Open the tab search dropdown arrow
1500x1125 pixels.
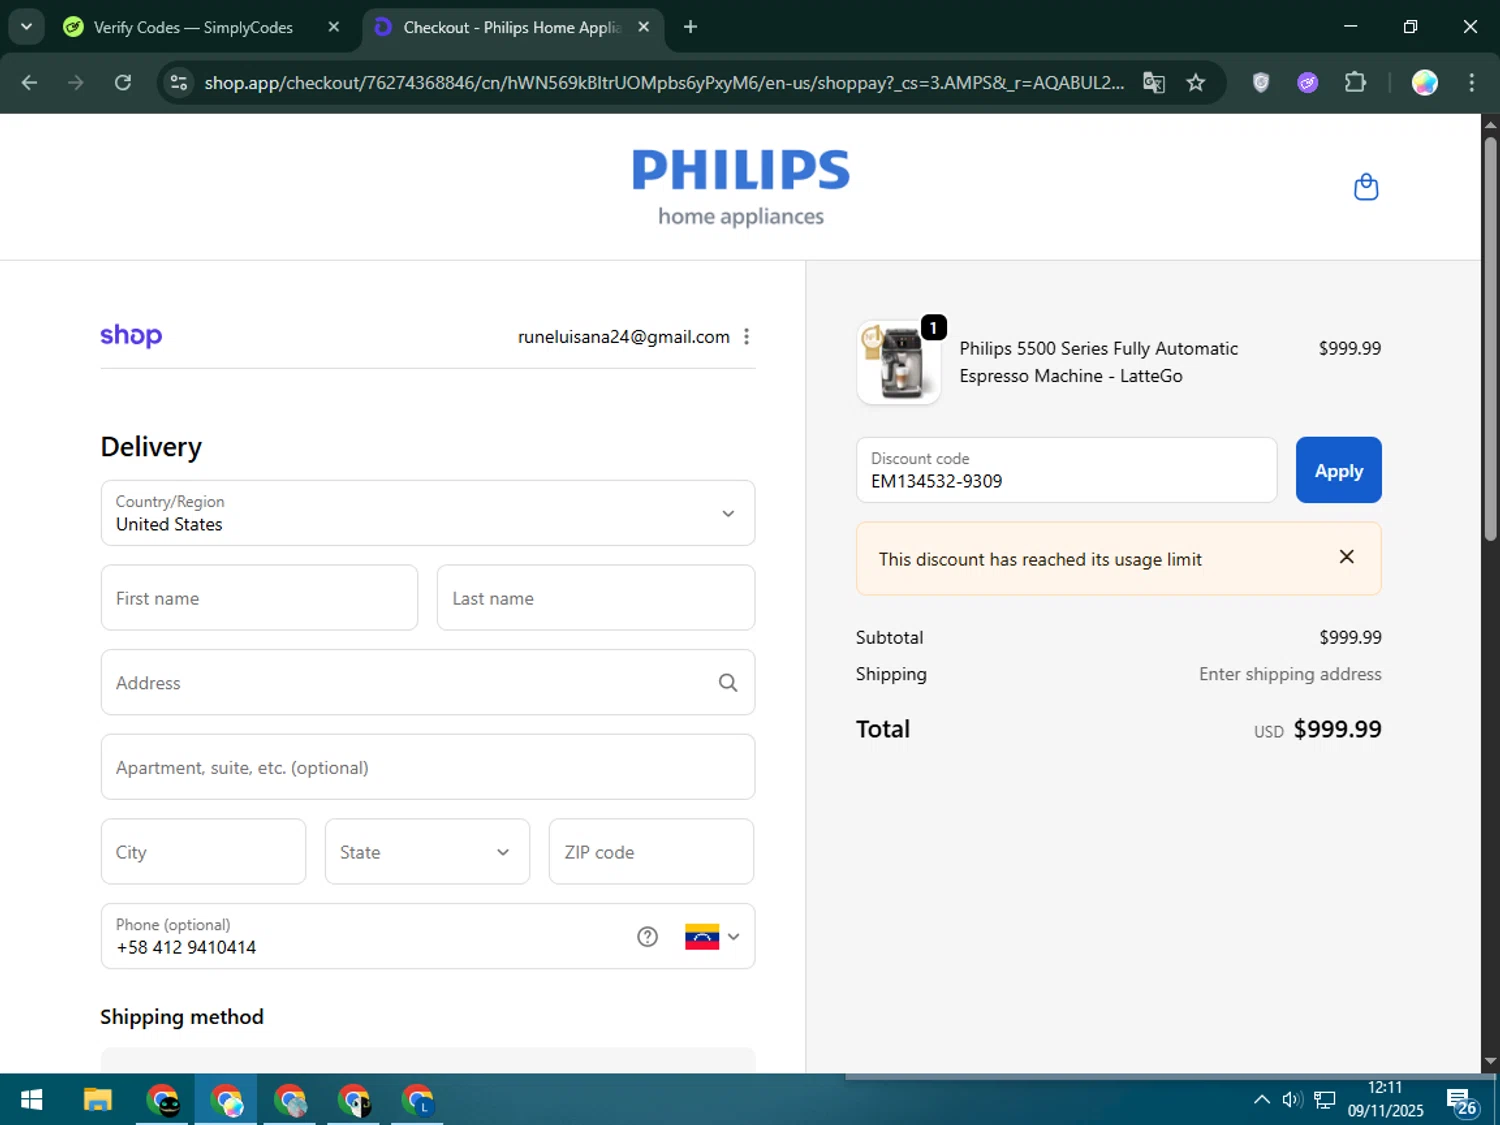pos(27,27)
